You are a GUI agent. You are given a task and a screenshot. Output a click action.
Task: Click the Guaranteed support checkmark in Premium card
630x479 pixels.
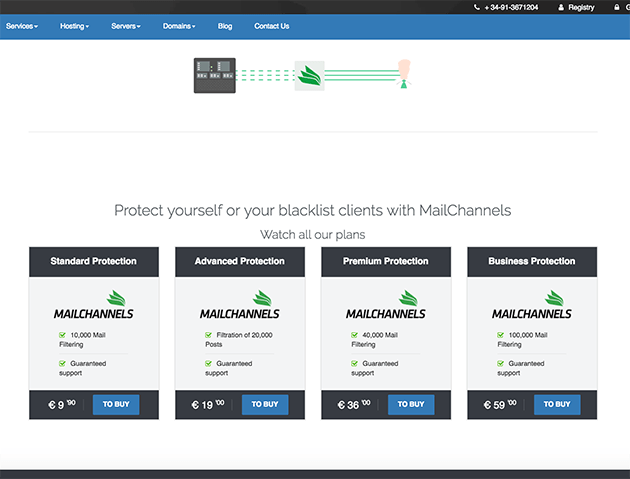pyautogui.click(x=354, y=364)
